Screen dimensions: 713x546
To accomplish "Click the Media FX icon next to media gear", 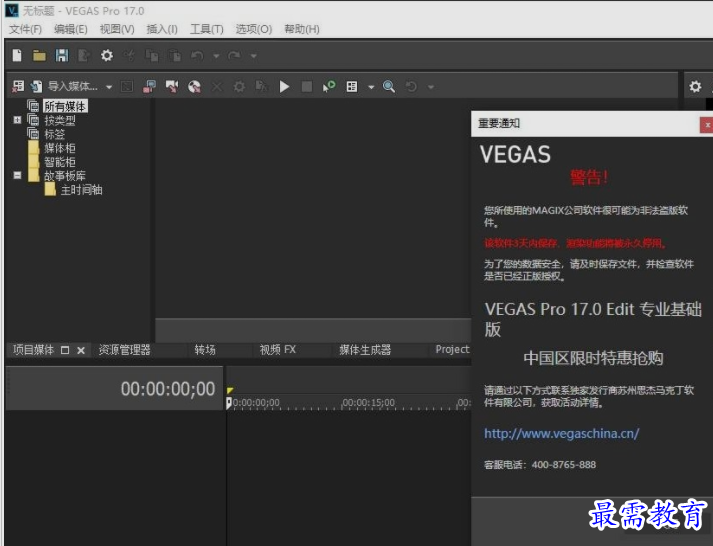I will (x=261, y=86).
